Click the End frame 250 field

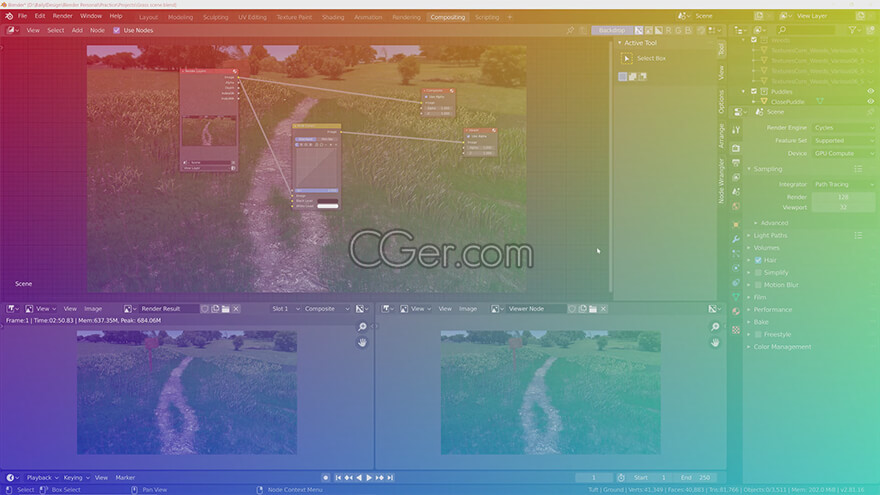[695, 478]
